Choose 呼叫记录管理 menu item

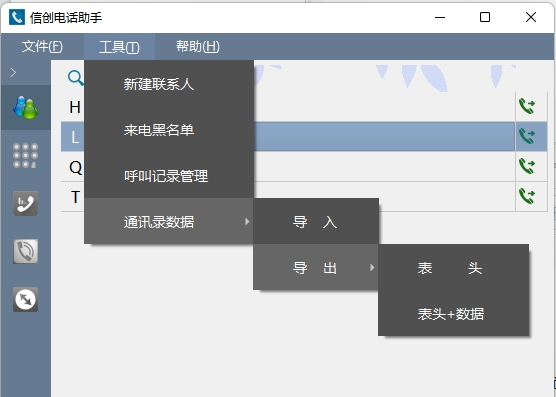(169, 175)
